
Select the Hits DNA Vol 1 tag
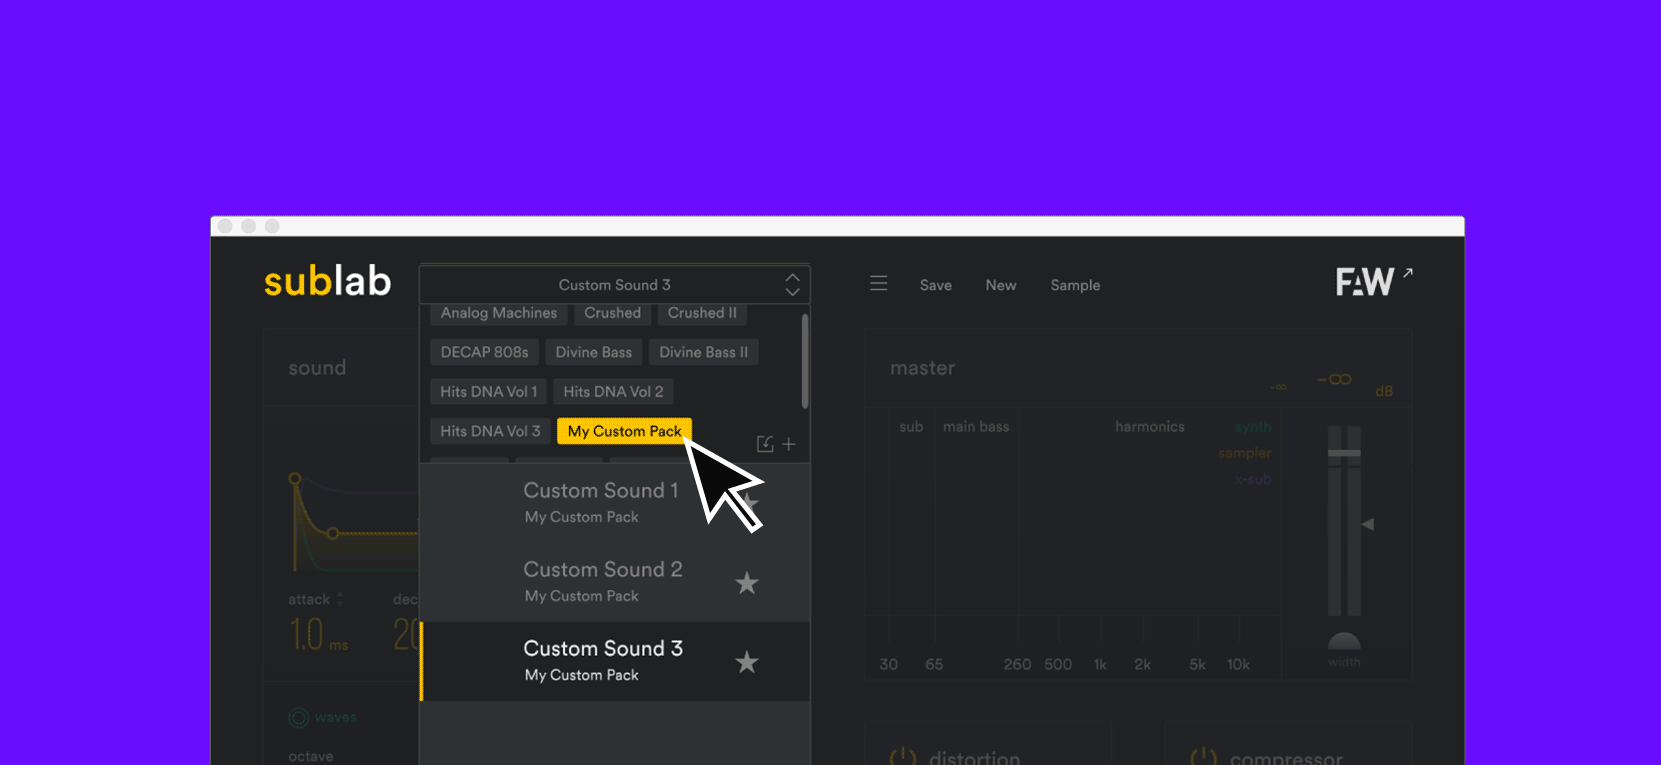click(x=489, y=391)
